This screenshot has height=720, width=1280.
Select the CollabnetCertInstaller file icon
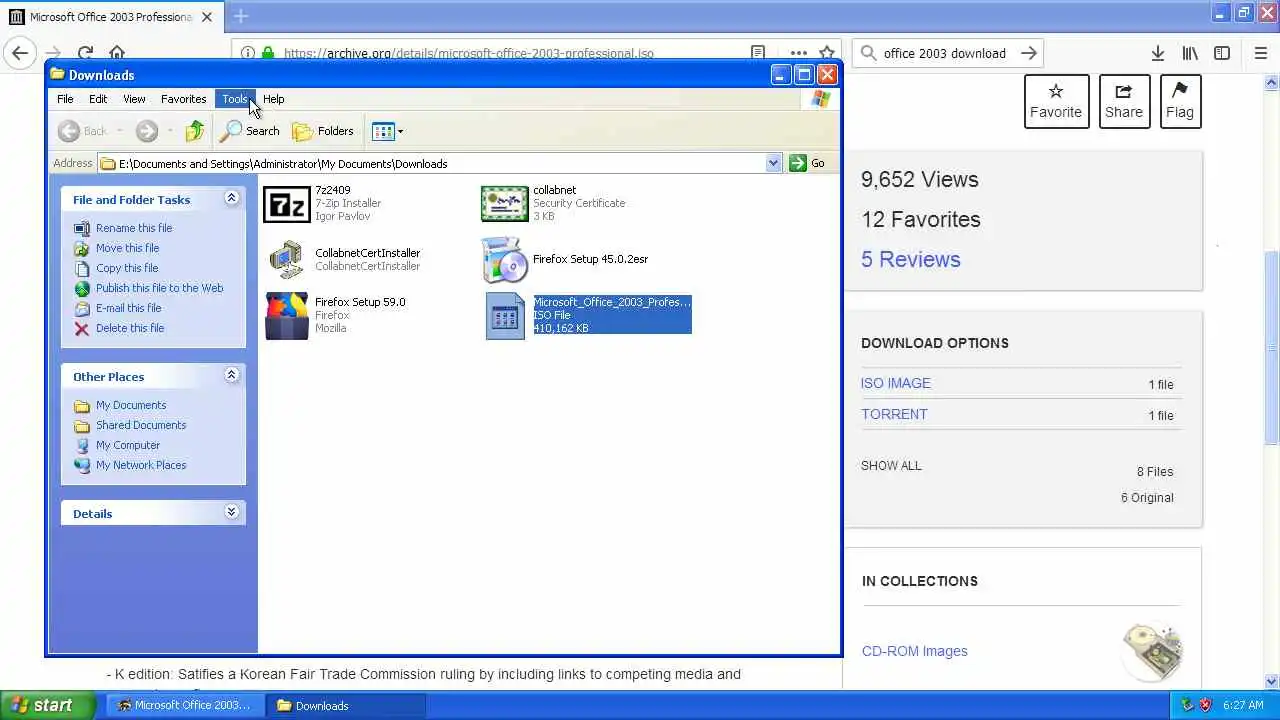point(286,260)
